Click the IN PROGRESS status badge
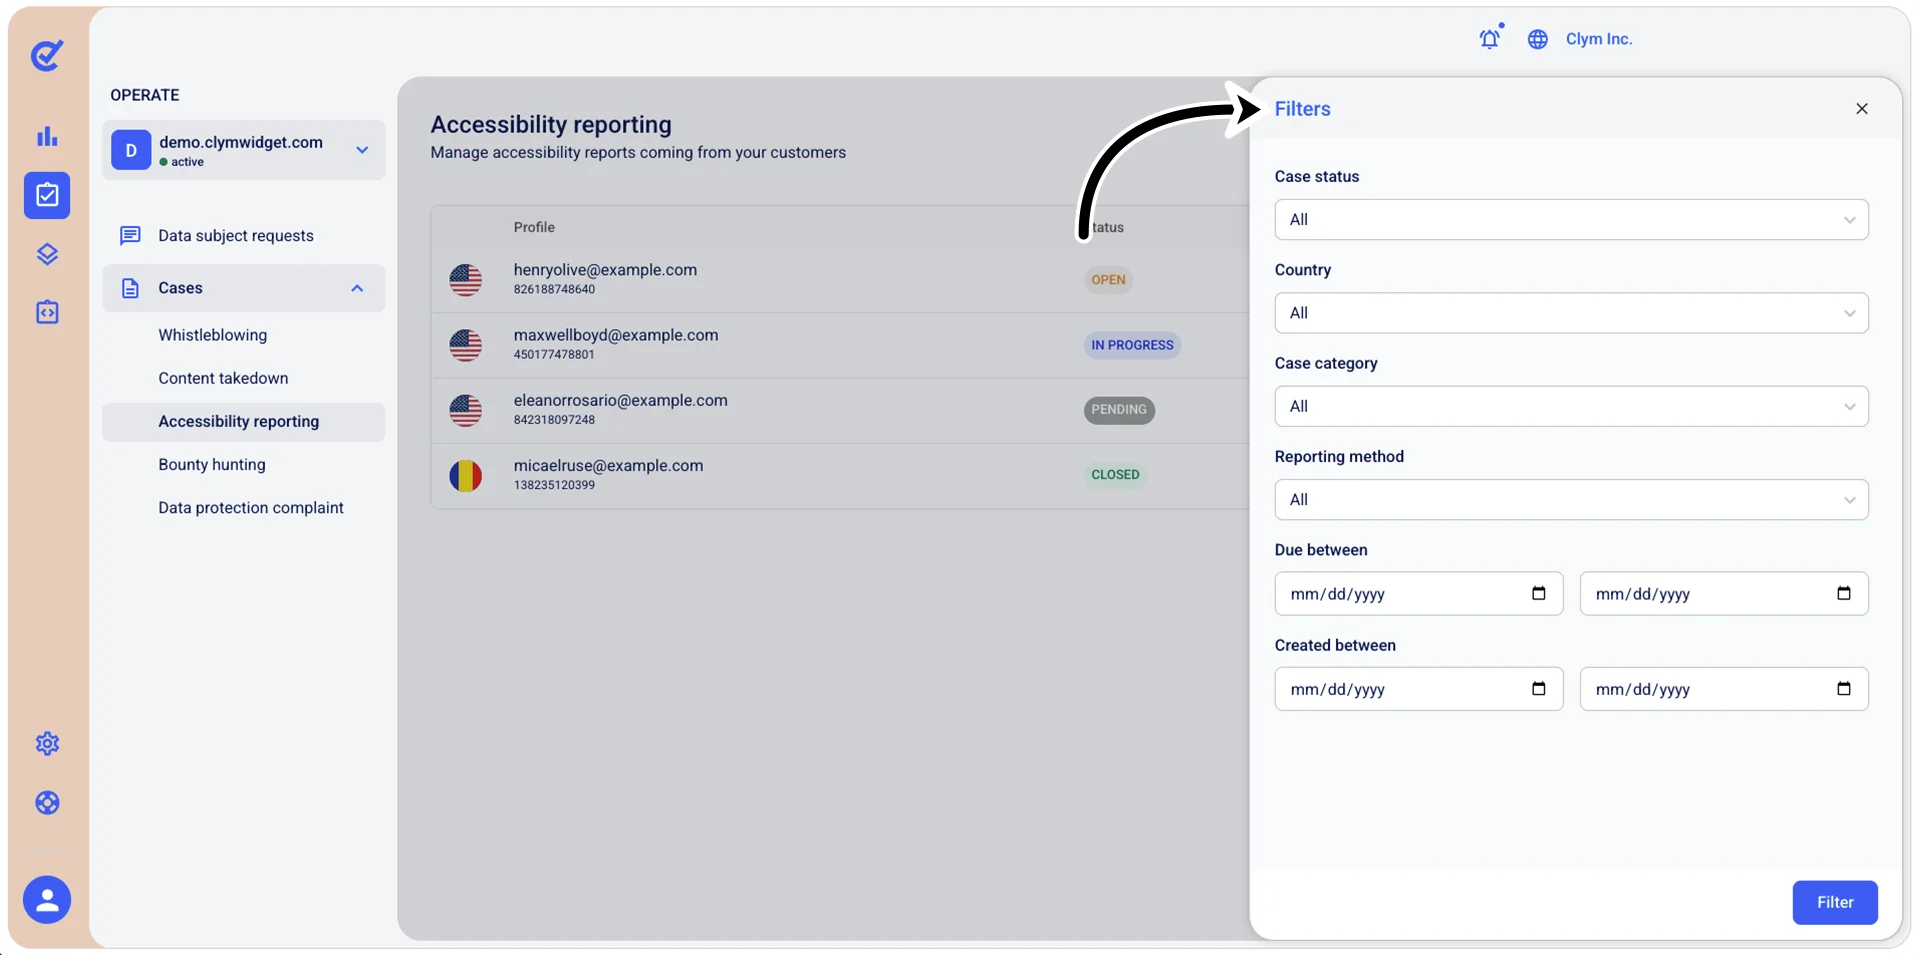Image resolution: width=1917 pixels, height=955 pixels. 1132,345
